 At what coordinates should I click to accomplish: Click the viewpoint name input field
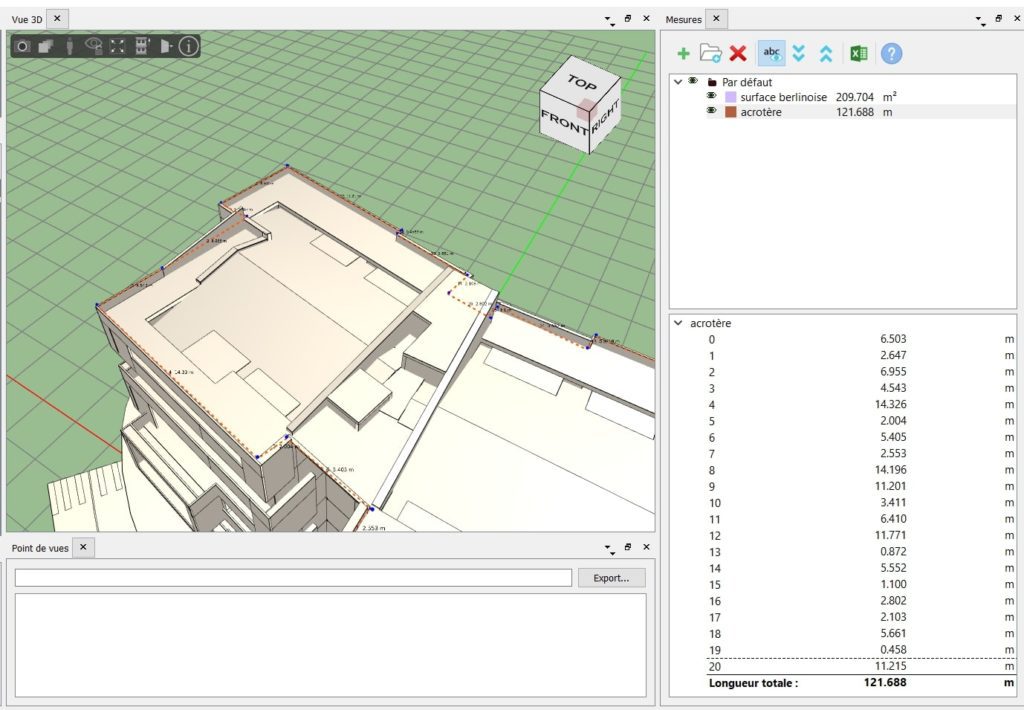(293, 577)
